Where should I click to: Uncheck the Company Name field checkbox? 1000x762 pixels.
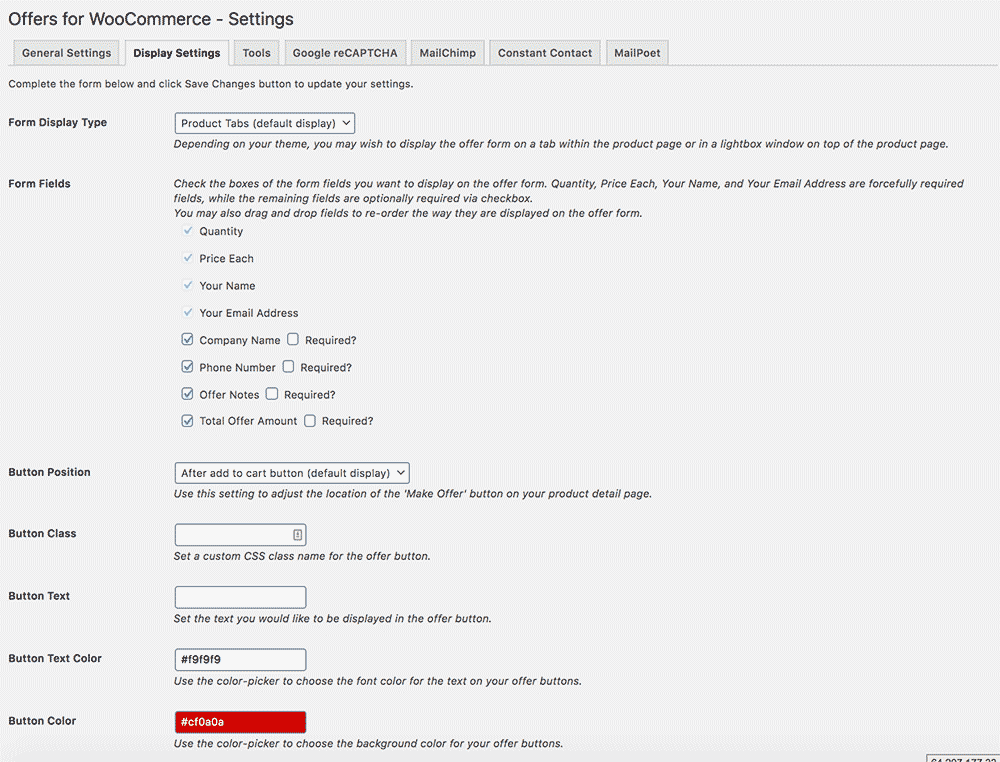pyautogui.click(x=187, y=340)
